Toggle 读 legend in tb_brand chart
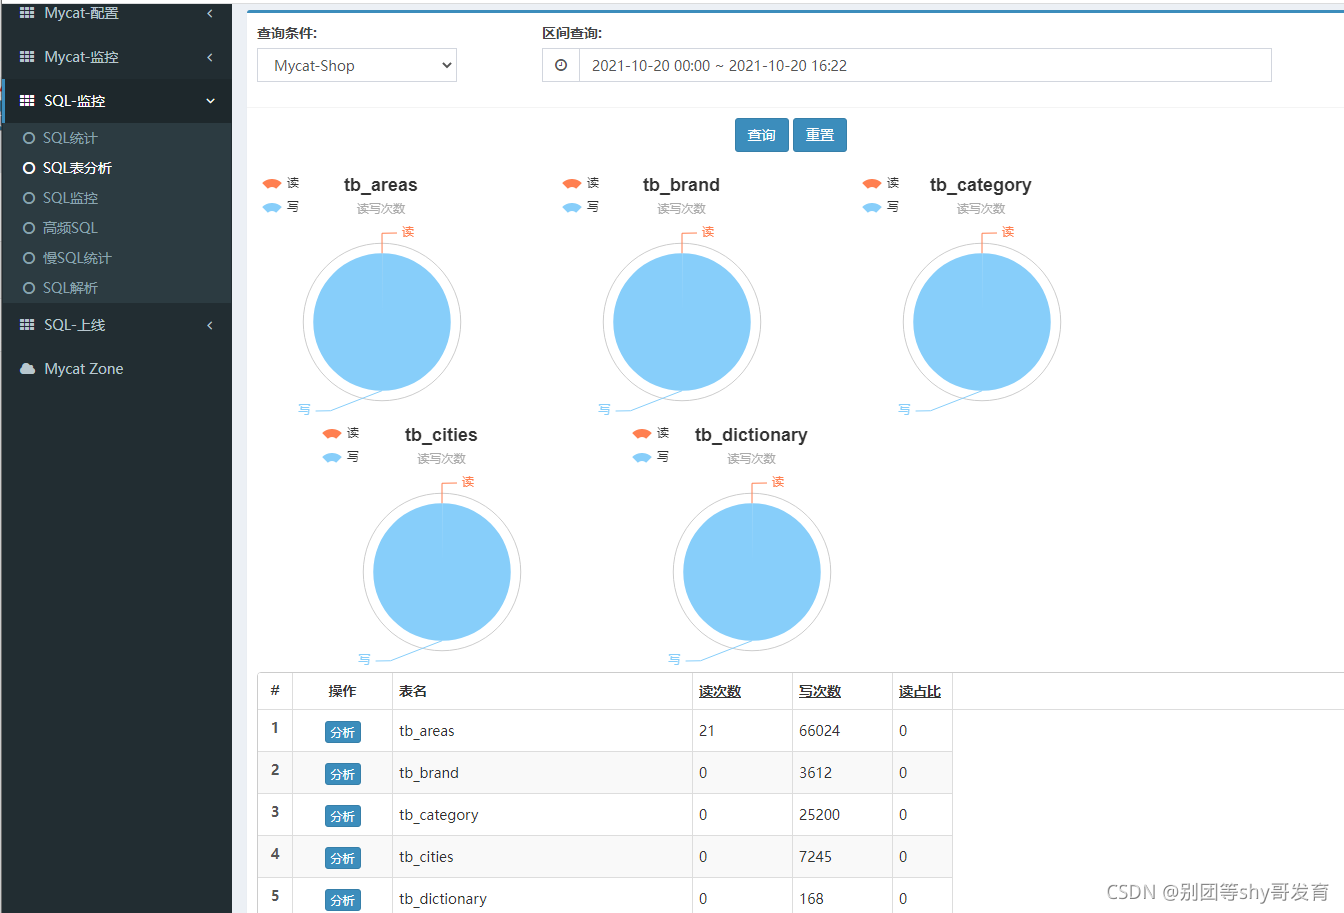This screenshot has height=913, width=1344. click(x=580, y=183)
